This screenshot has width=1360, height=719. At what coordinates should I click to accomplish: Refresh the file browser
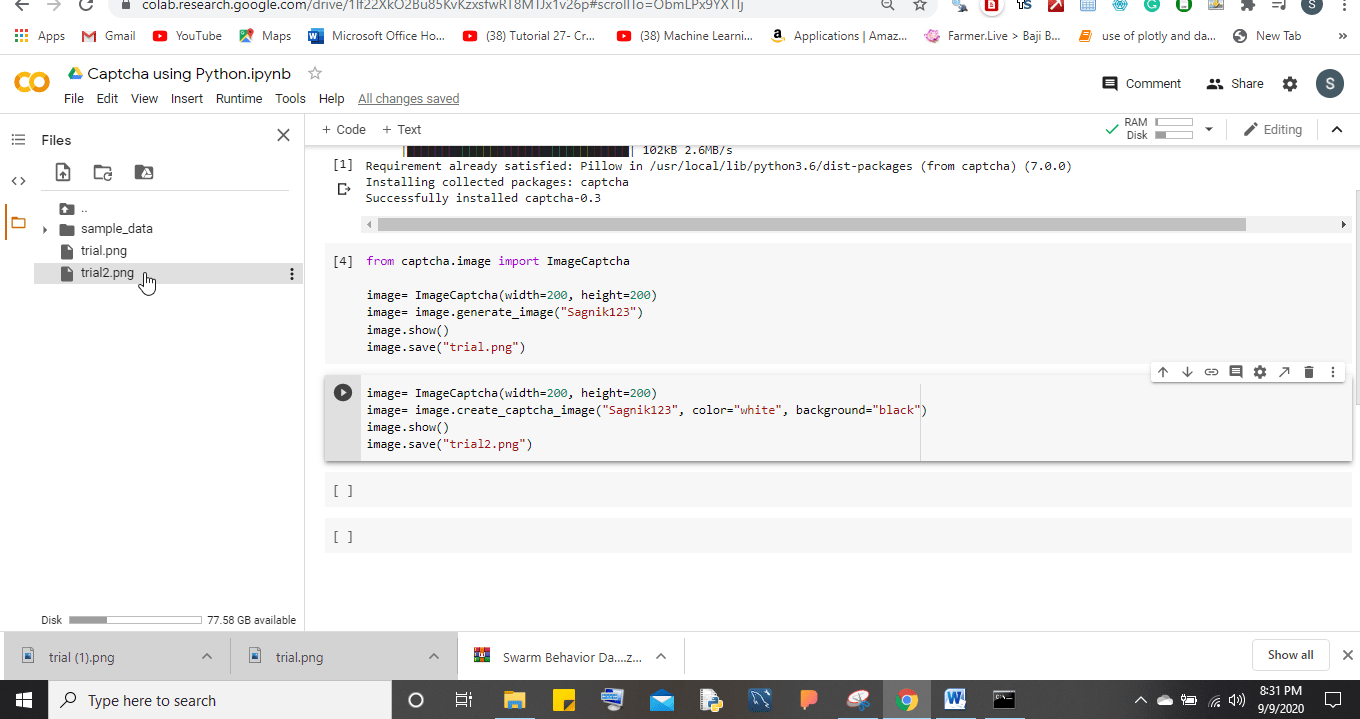[x=102, y=172]
